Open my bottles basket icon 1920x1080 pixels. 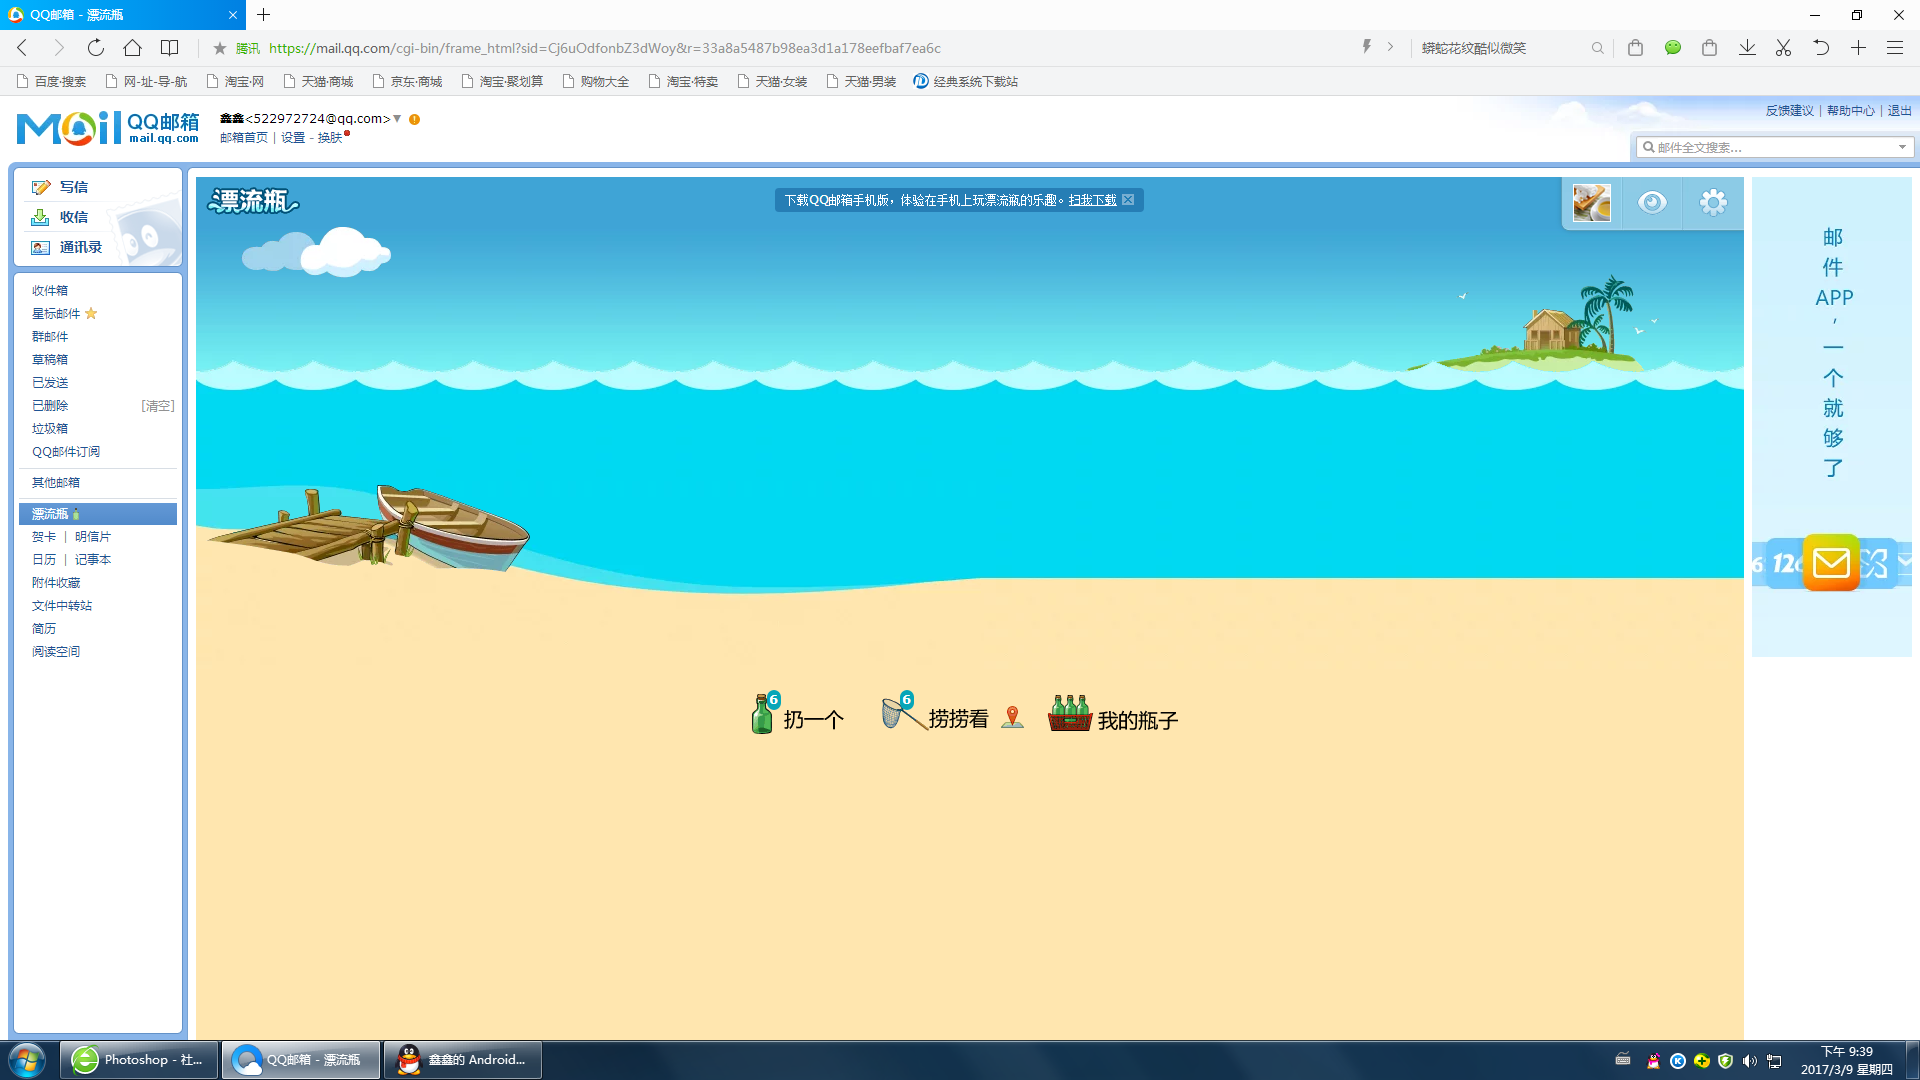pyautogui.click(x=1069, y=714)
